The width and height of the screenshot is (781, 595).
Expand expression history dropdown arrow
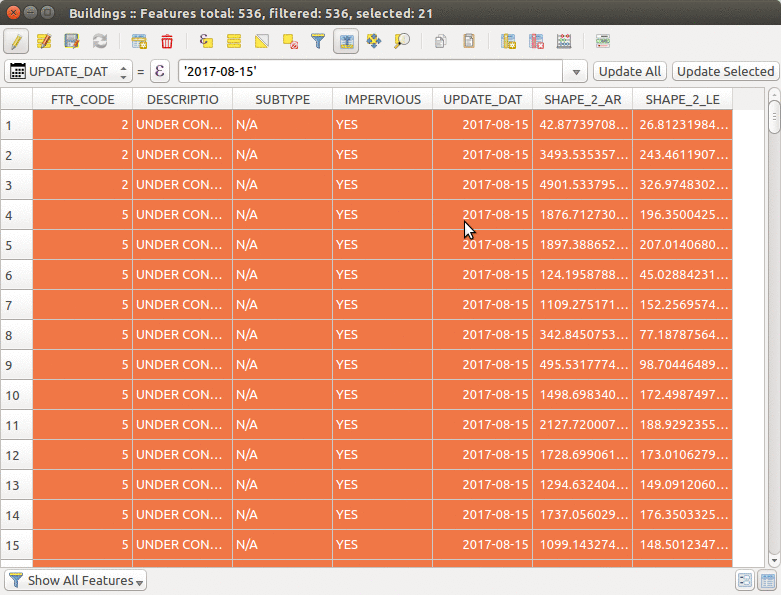[576, 72]
